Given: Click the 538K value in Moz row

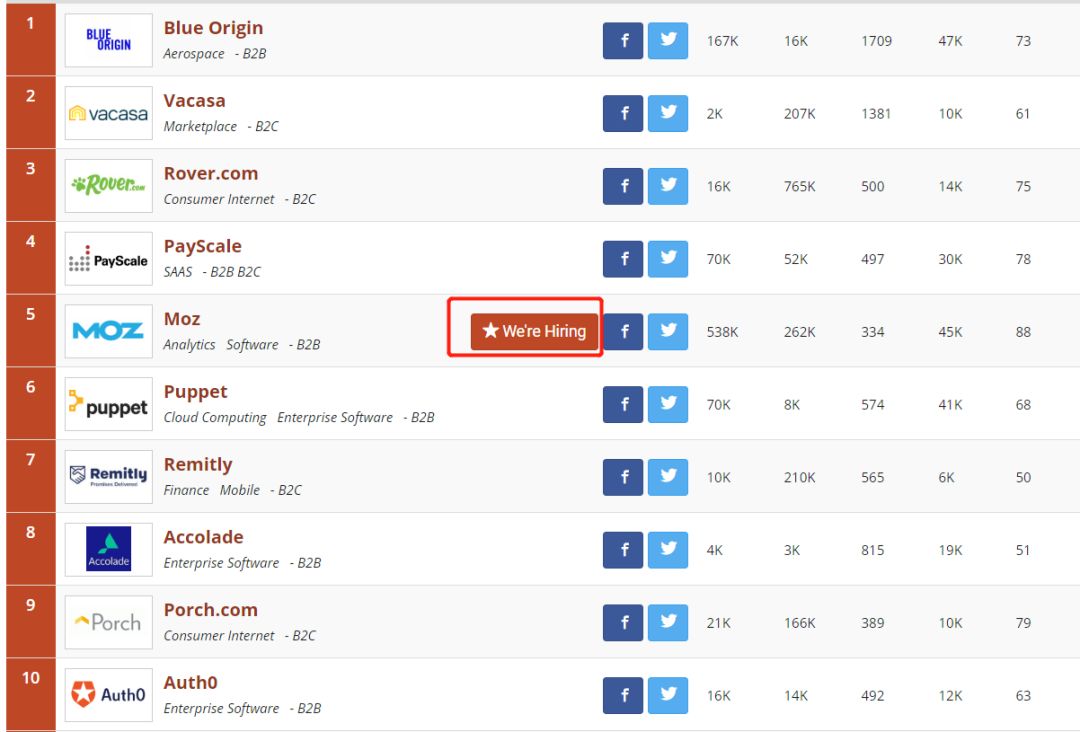Looking at the screenshot, I should [722, 332].
